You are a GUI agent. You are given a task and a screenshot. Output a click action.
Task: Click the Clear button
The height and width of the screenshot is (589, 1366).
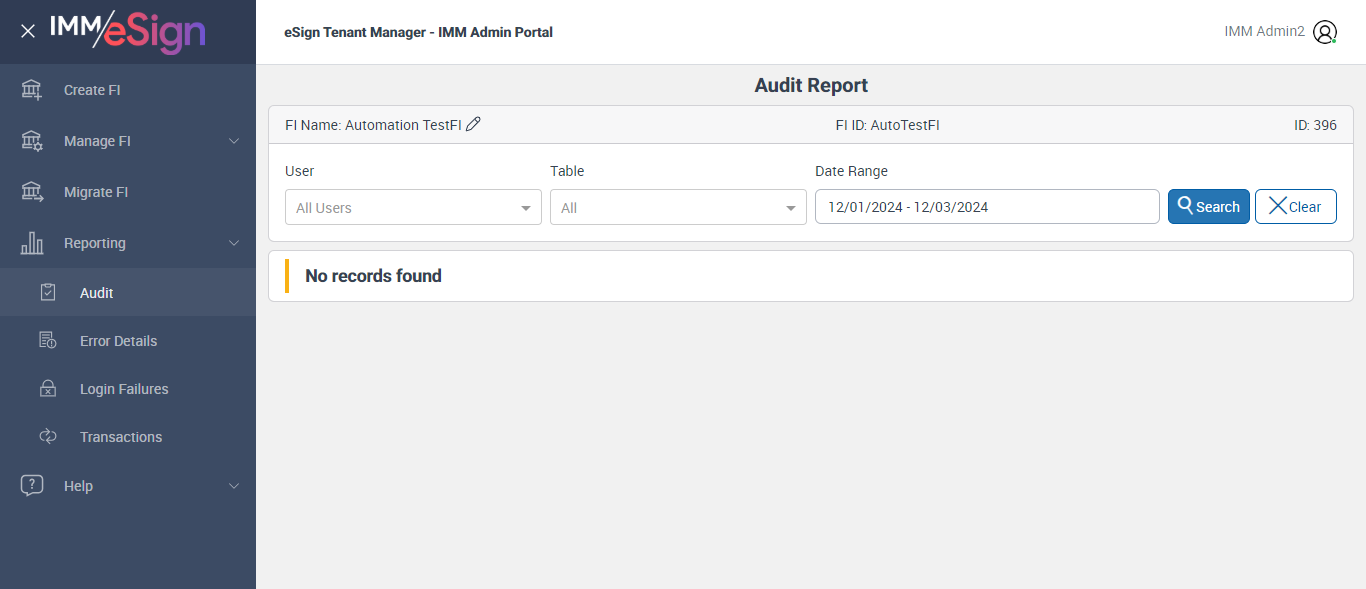[1295, 207]
